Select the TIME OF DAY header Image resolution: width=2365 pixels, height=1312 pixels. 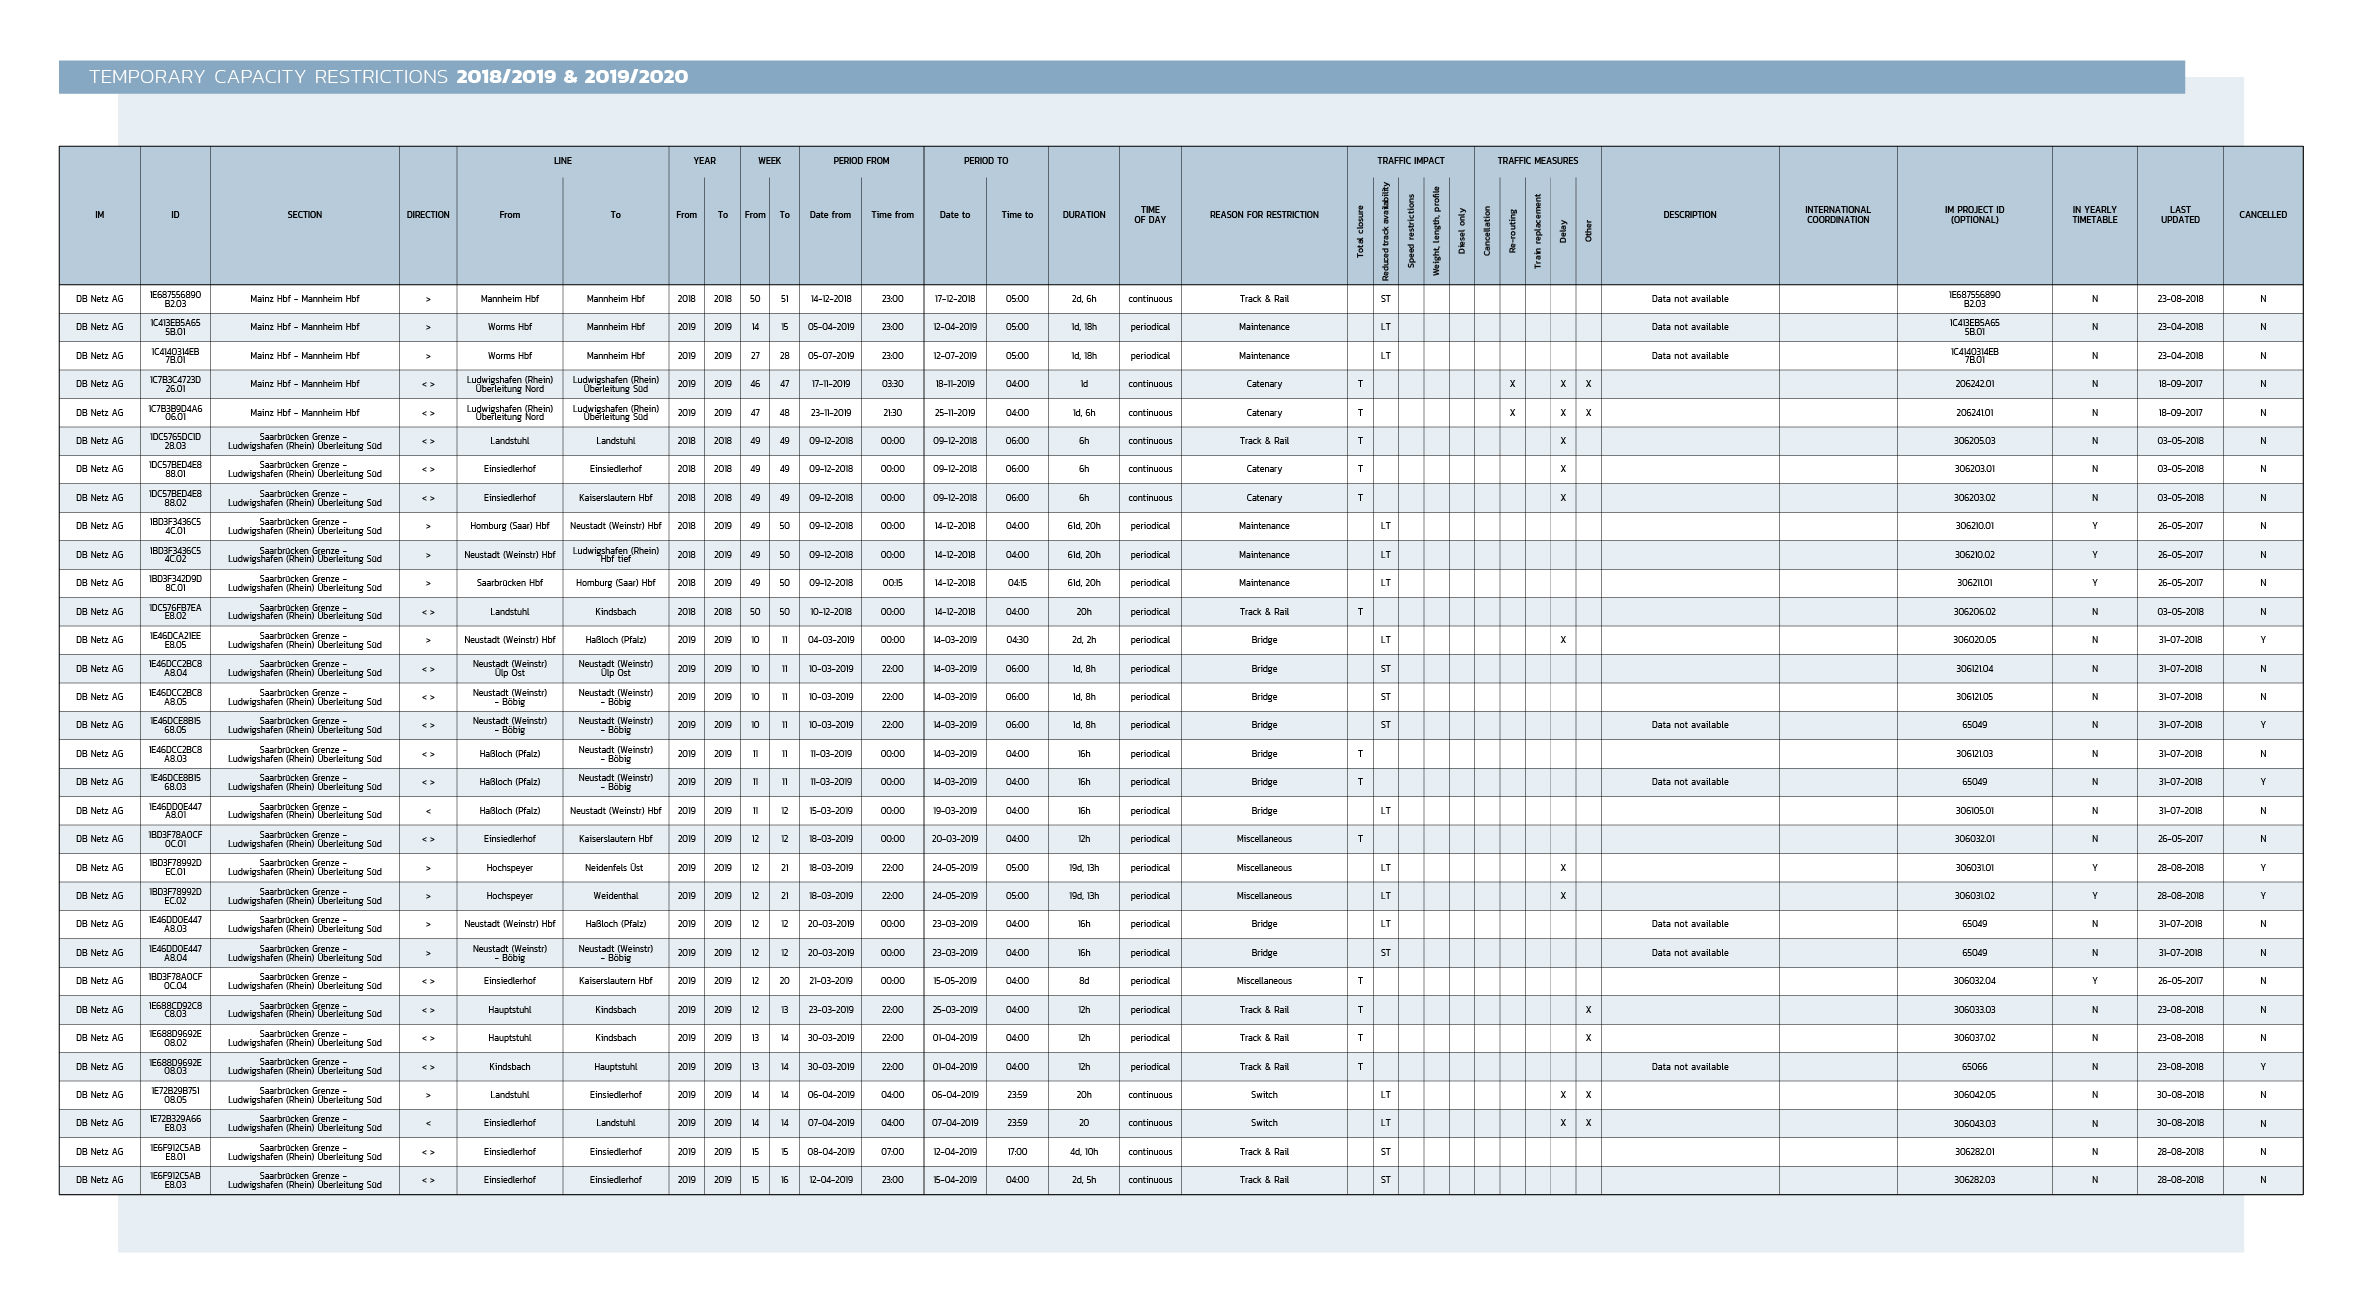[1149, 215]
